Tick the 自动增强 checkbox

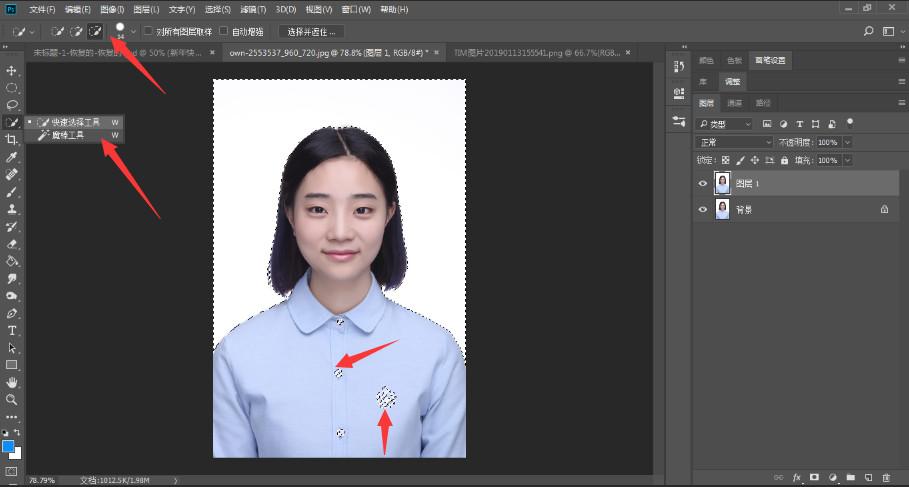223,32
